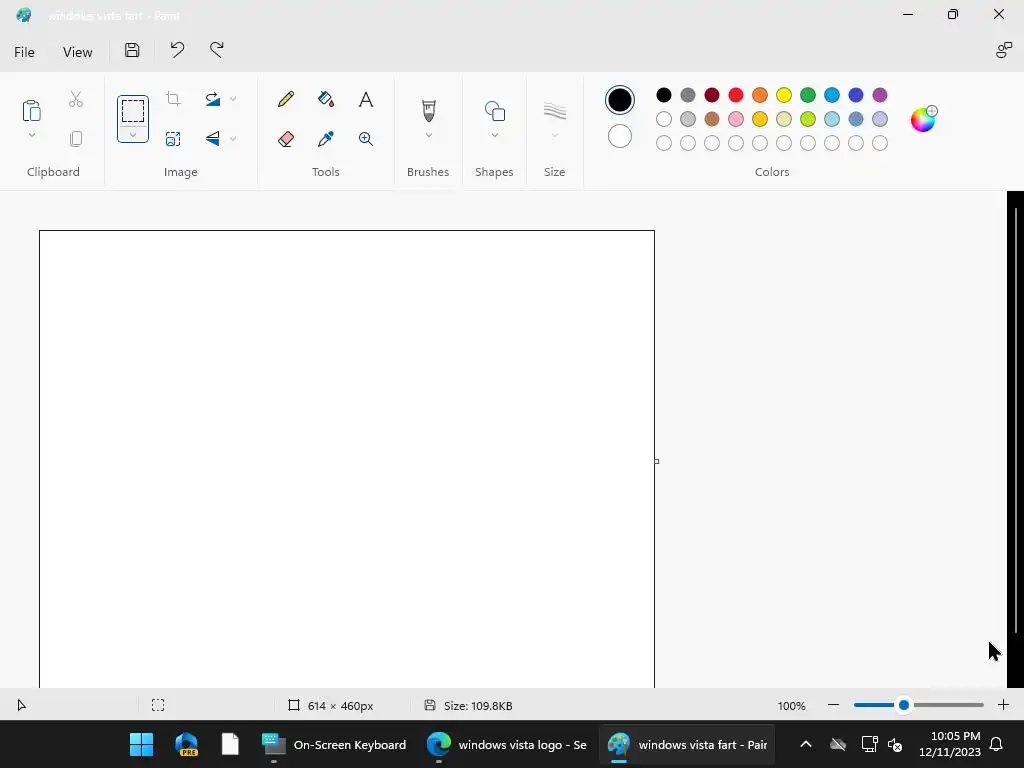
Task: Click the Size: 109.8KB status text
Action: point(478,706)
